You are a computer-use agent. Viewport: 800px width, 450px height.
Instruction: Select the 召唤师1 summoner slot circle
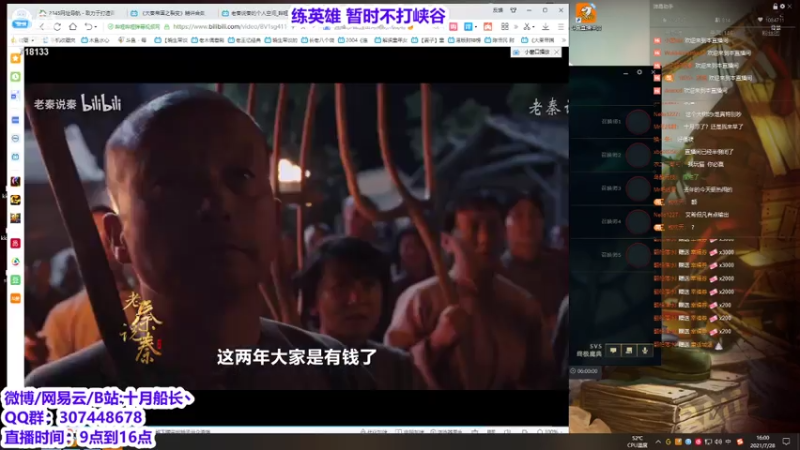pyautogui.click(x=638, y=122)
